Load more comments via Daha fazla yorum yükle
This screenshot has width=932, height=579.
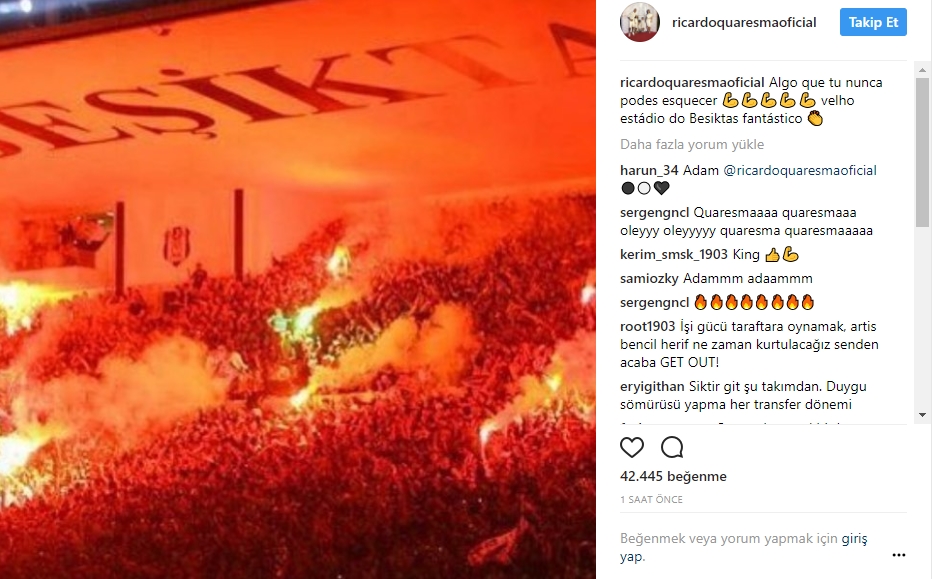click(692, 144)
